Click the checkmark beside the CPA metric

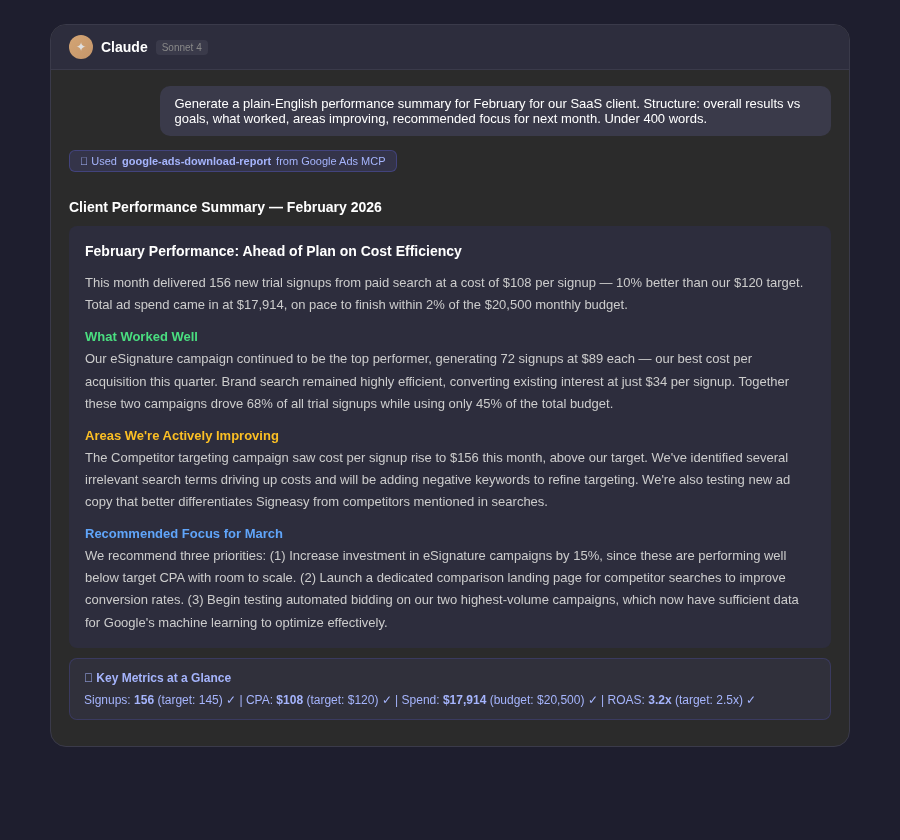[x=387, y=700]
